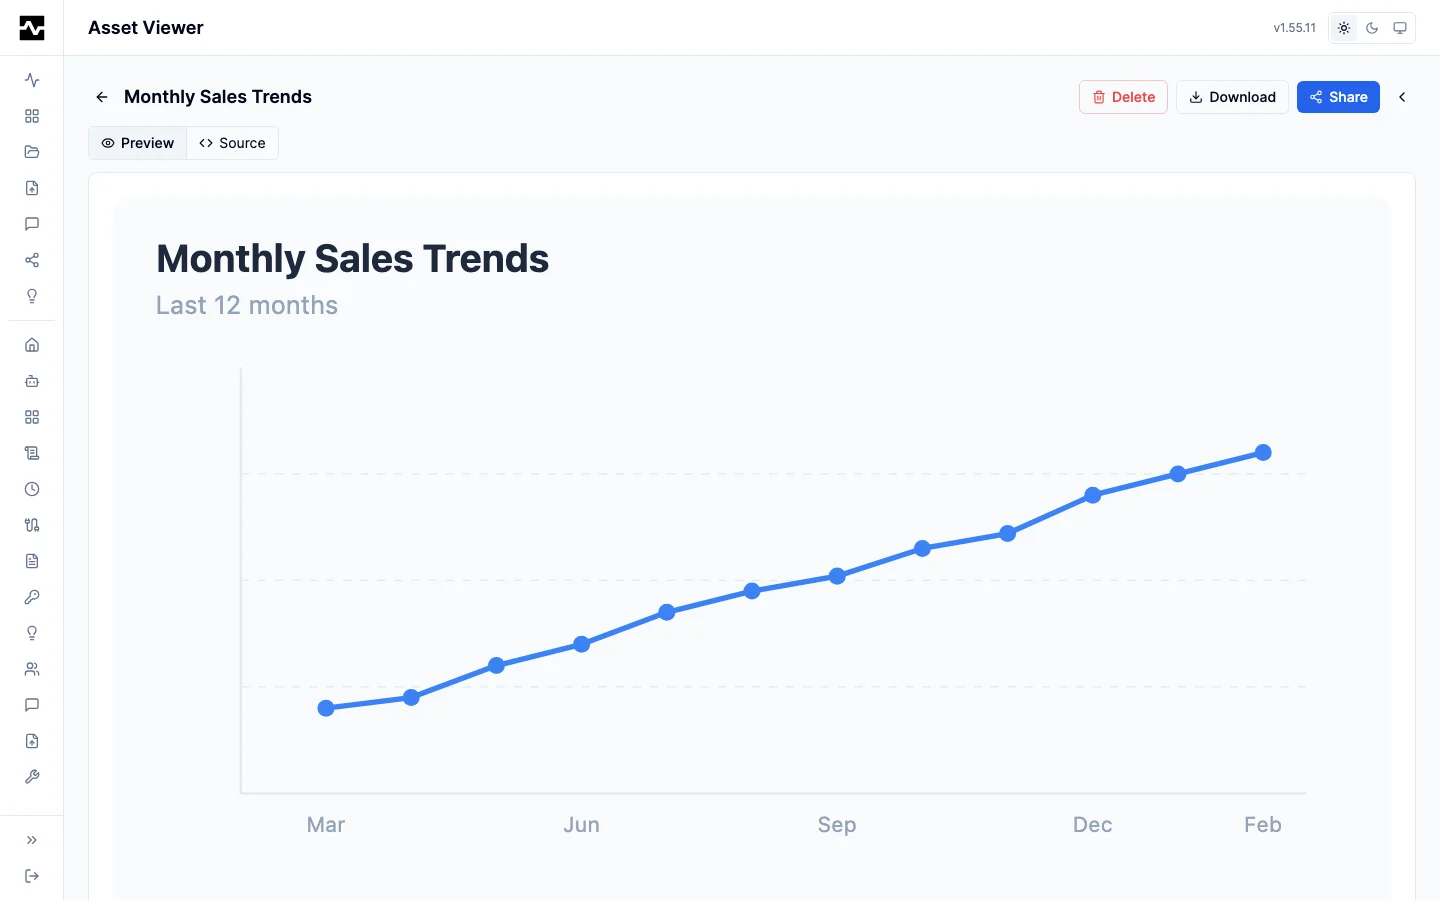The width and height of the screenshot is (1440, 900).
Task: Click the clock history sidebar icon
Action: pos(32,489)
